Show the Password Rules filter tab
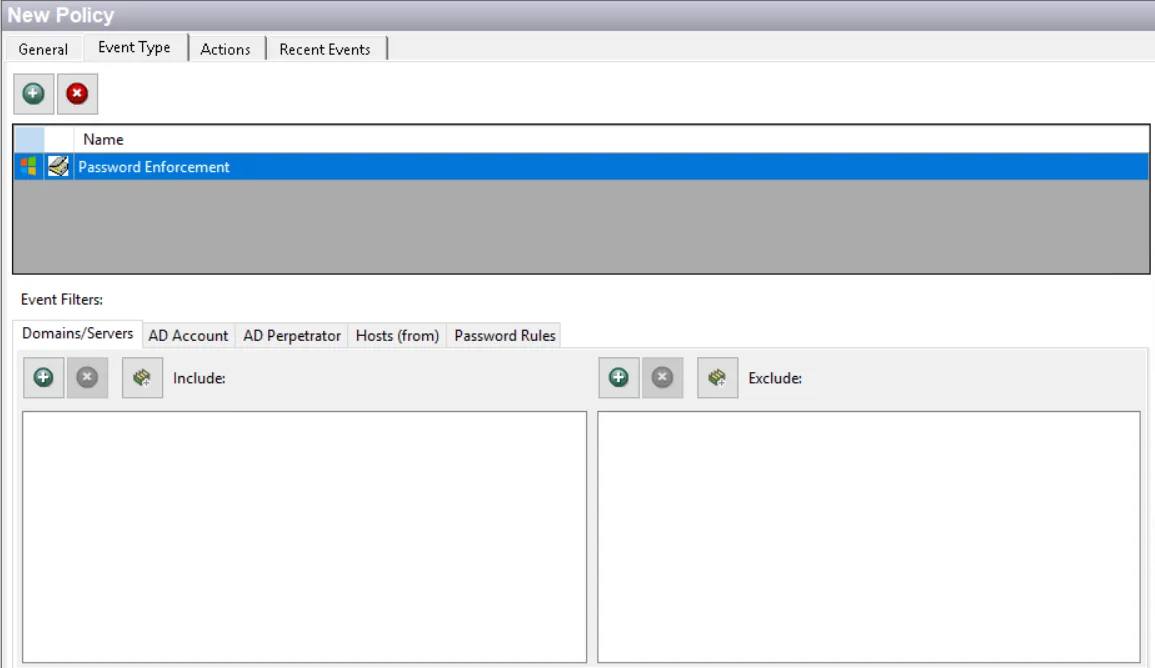1155x668 pixels. pyautogui.click(x=504, y=336)
